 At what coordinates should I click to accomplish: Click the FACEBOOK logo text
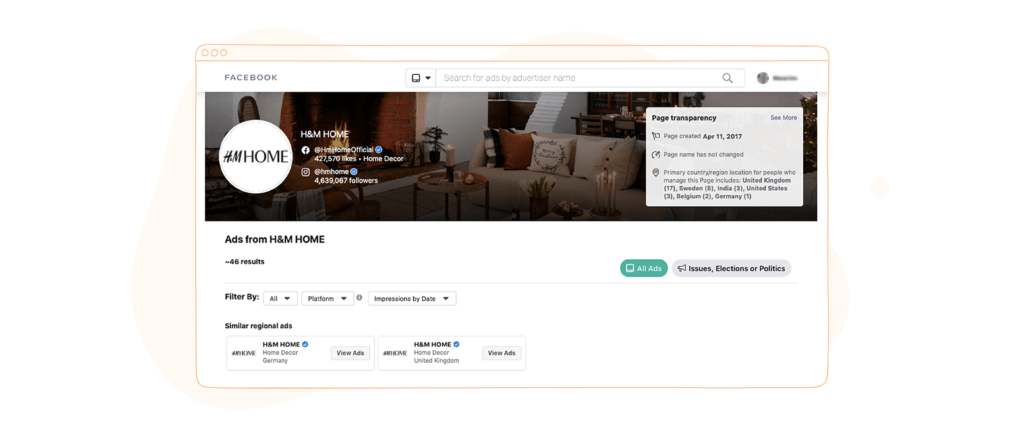(x=251, y=78)
